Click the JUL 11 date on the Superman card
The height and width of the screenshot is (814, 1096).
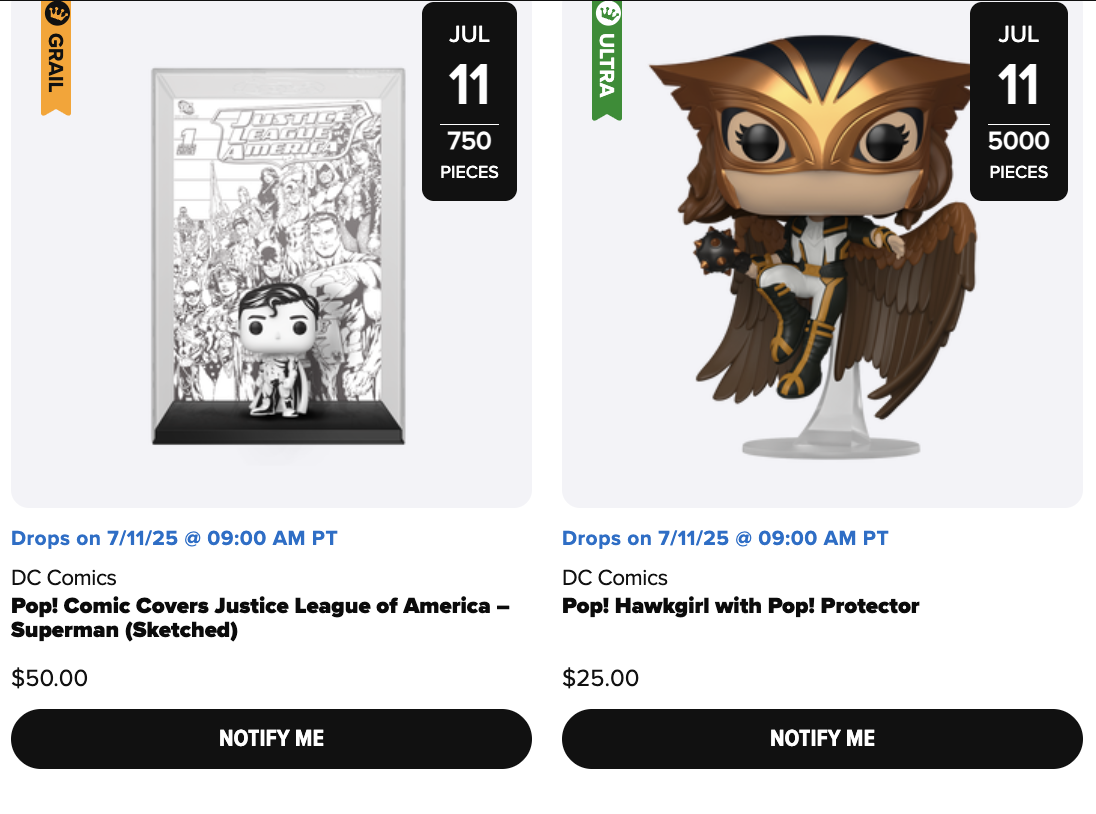[469, 68]
